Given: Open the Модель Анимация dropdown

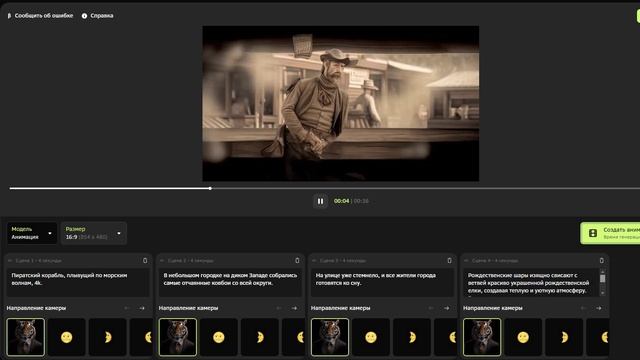Looking at the screenshot, I should tap(32, 233).
